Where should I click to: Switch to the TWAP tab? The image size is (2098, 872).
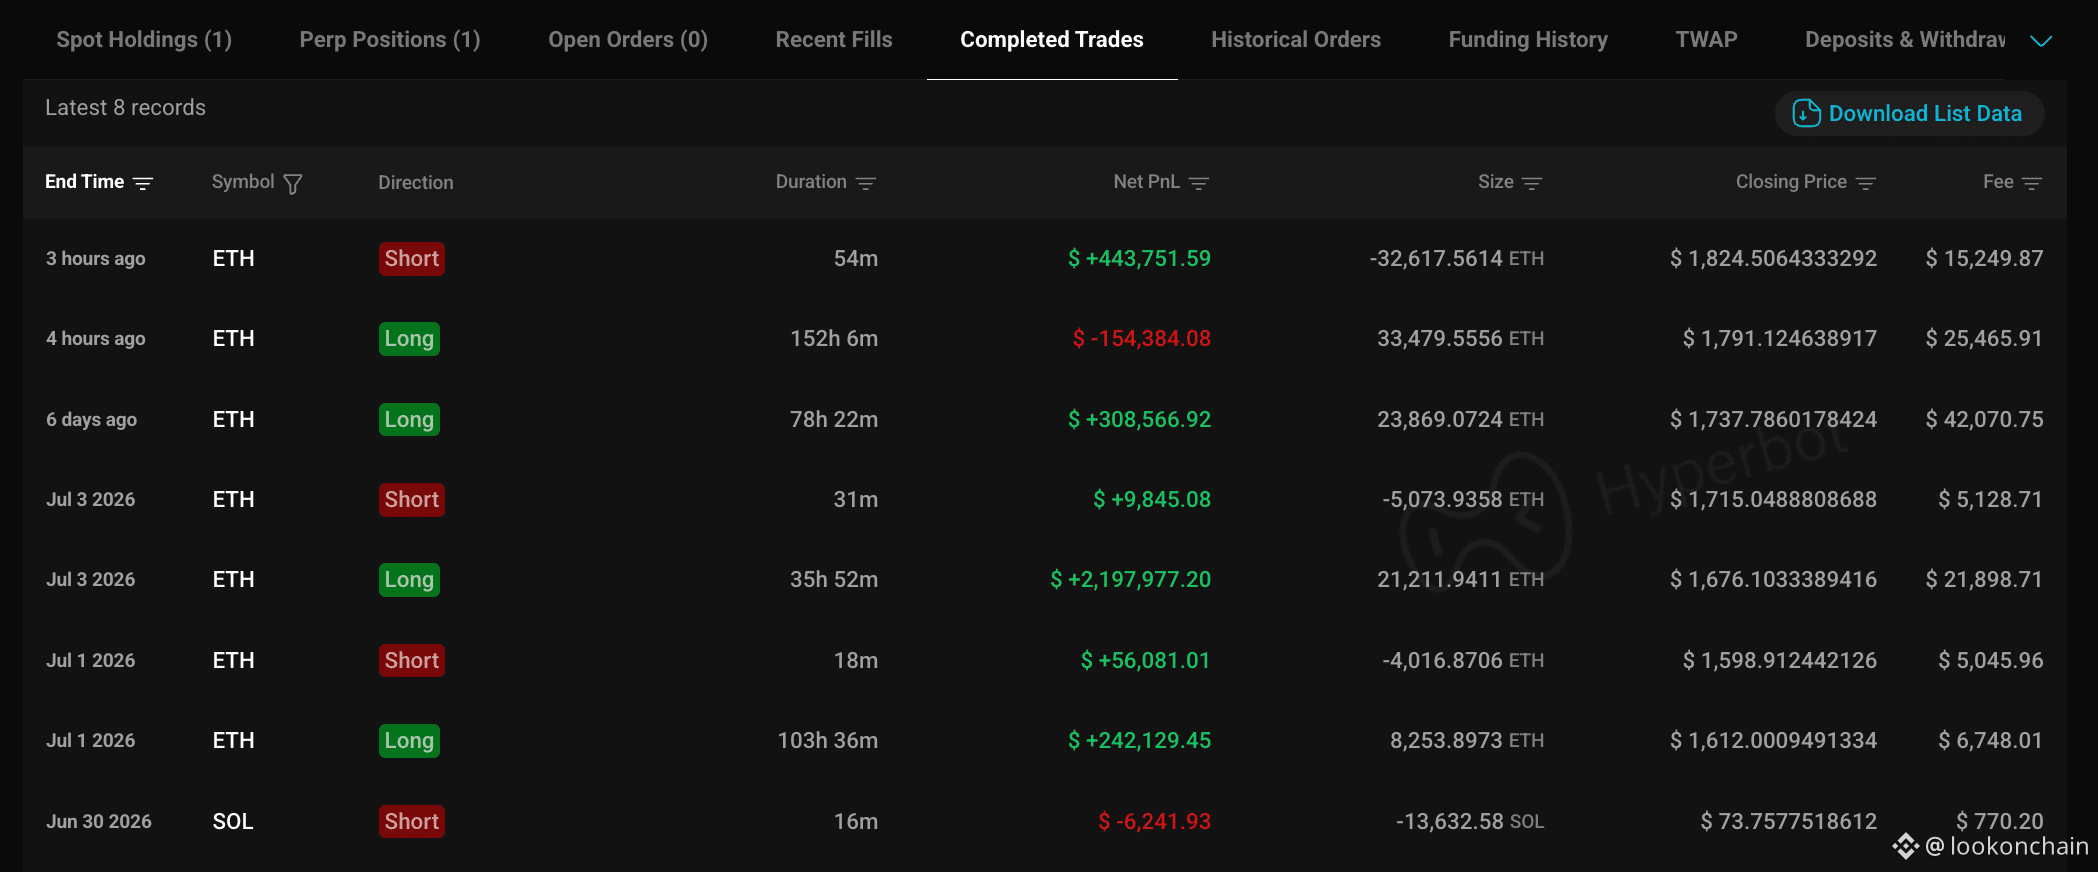click(x=1706, y=39)
